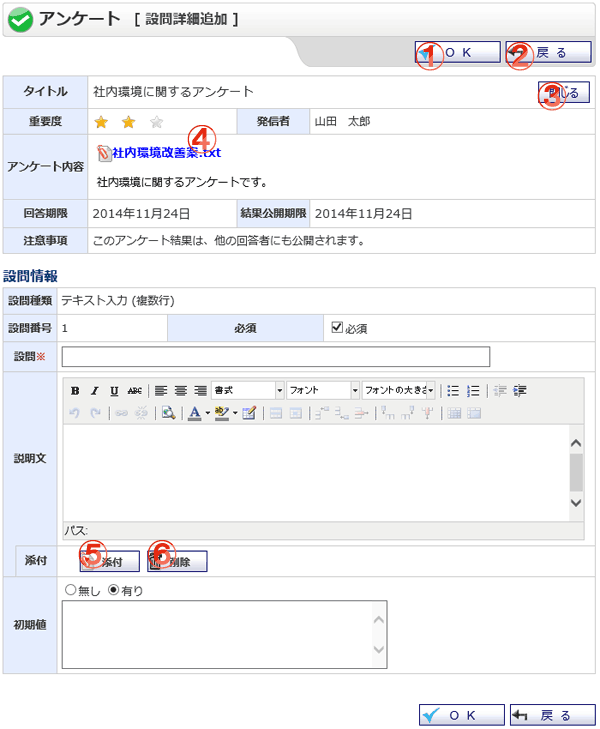Click the table cell properties icon

point(296,413)
